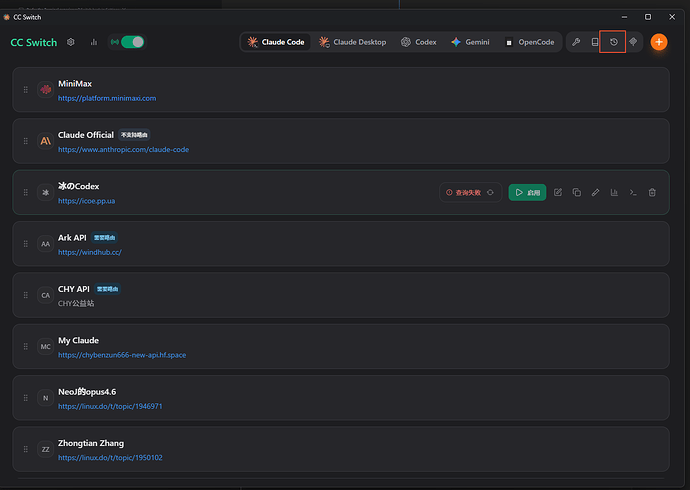690x490 pixels.
Task: Select the Ark API provider name
Action: (x=72, y=238)
